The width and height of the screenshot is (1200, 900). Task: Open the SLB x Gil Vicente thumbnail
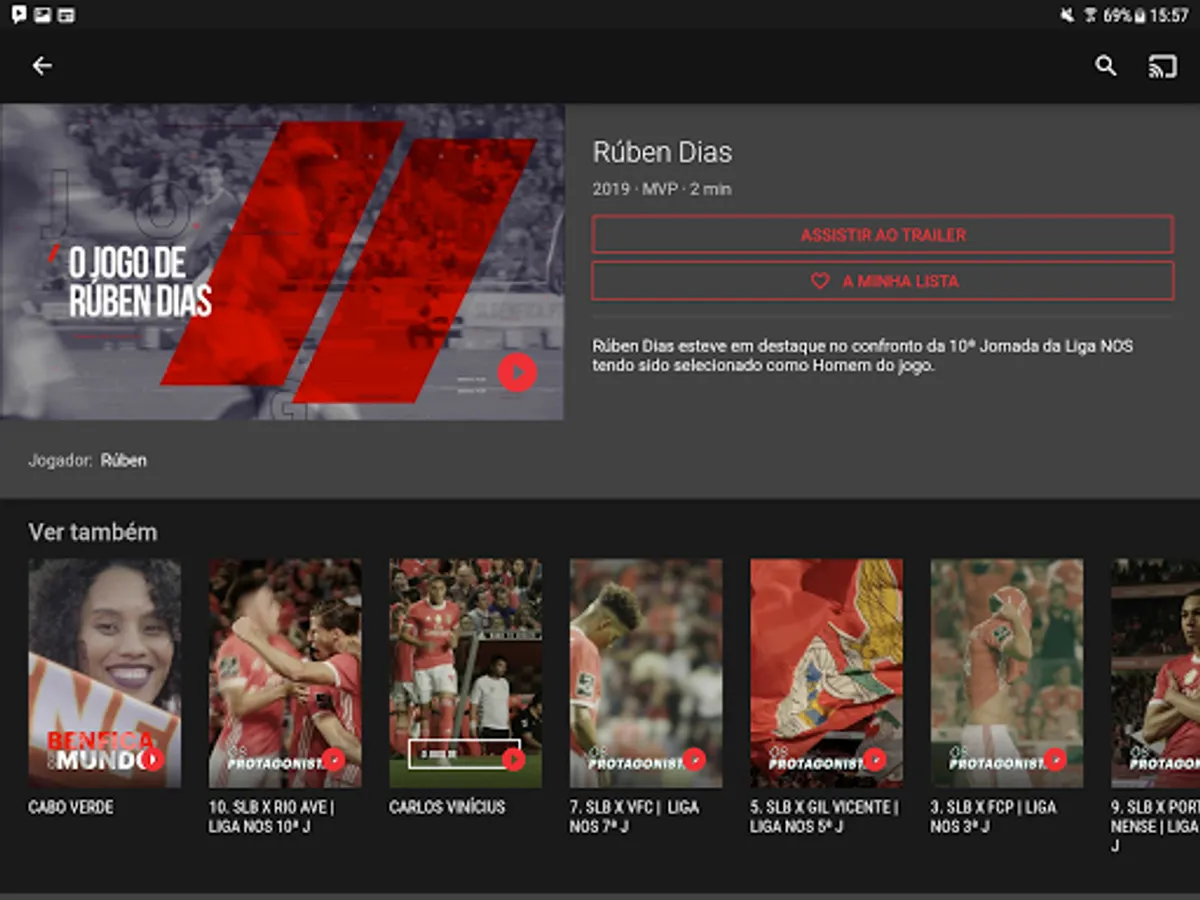(827, 673)
